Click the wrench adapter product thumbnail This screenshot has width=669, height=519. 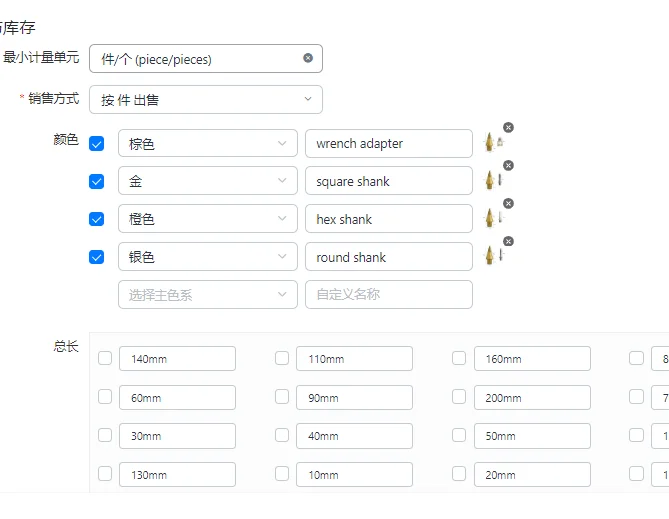(491, 143)
